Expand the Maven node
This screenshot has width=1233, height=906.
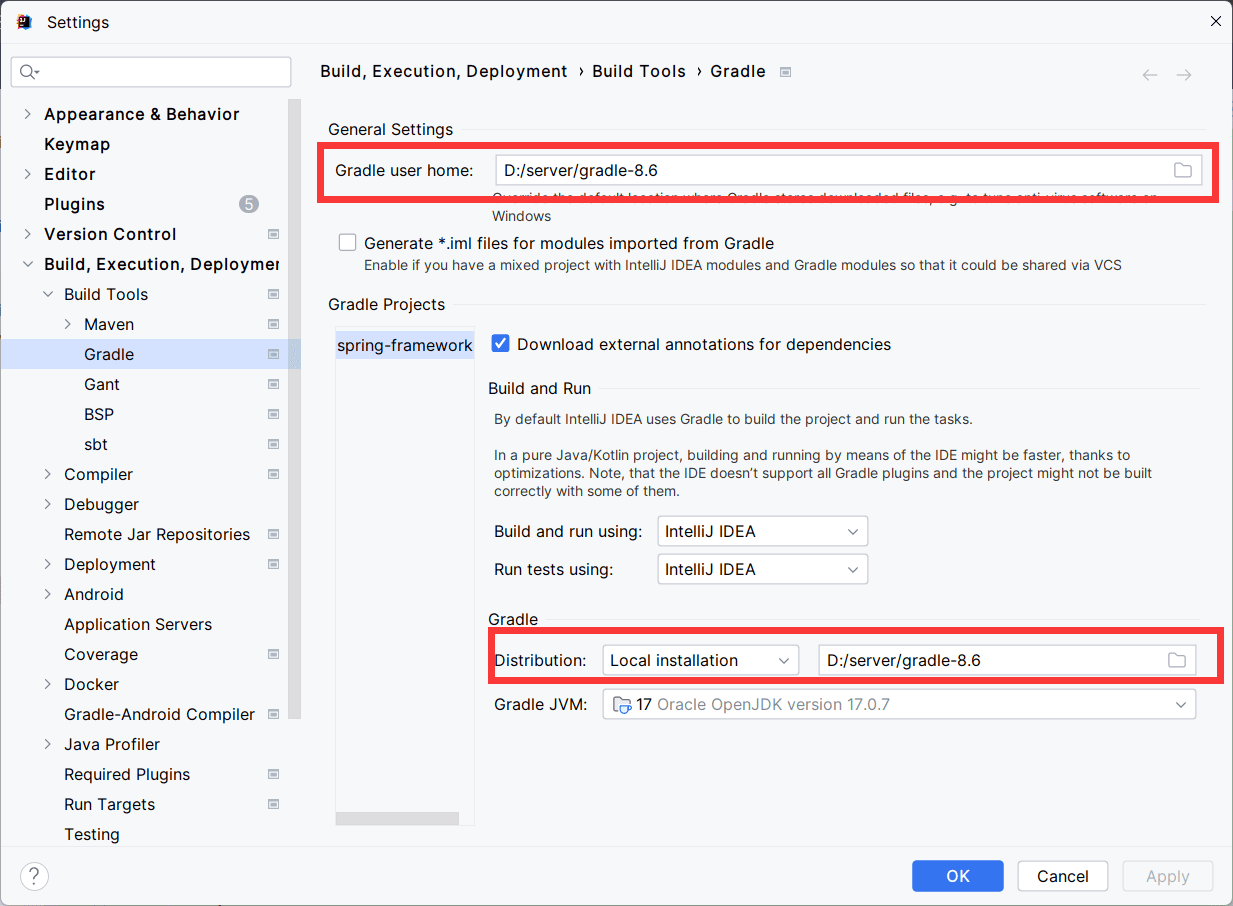(67, 324)
